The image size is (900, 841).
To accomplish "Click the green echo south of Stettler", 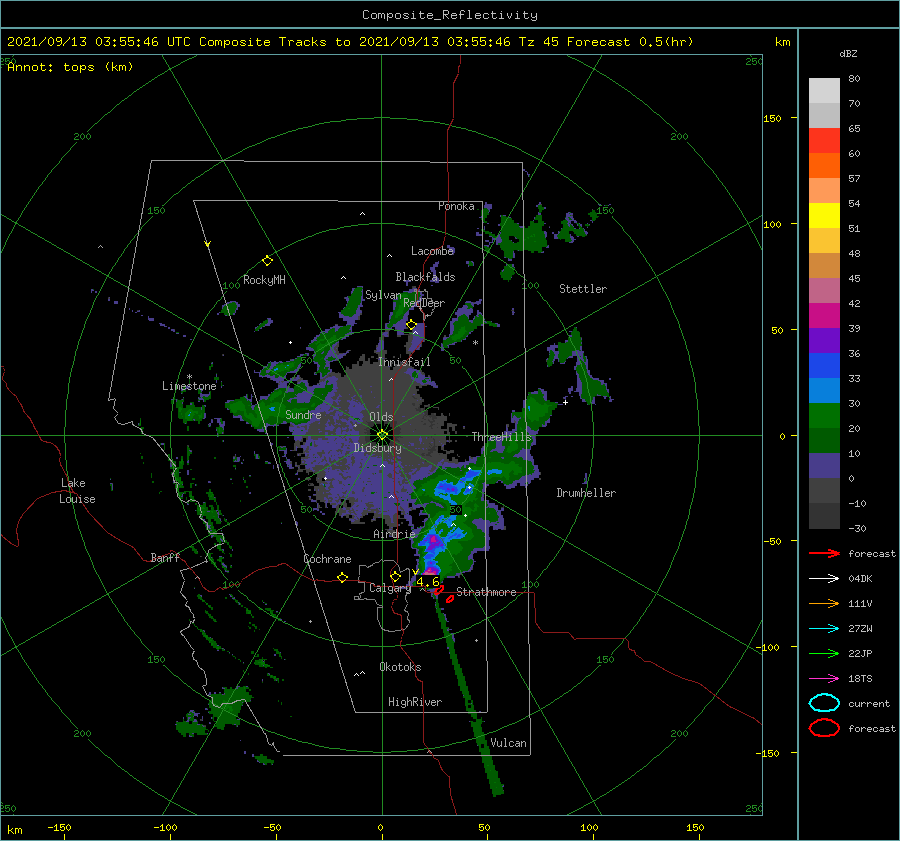I will click(x=577, y=367).
